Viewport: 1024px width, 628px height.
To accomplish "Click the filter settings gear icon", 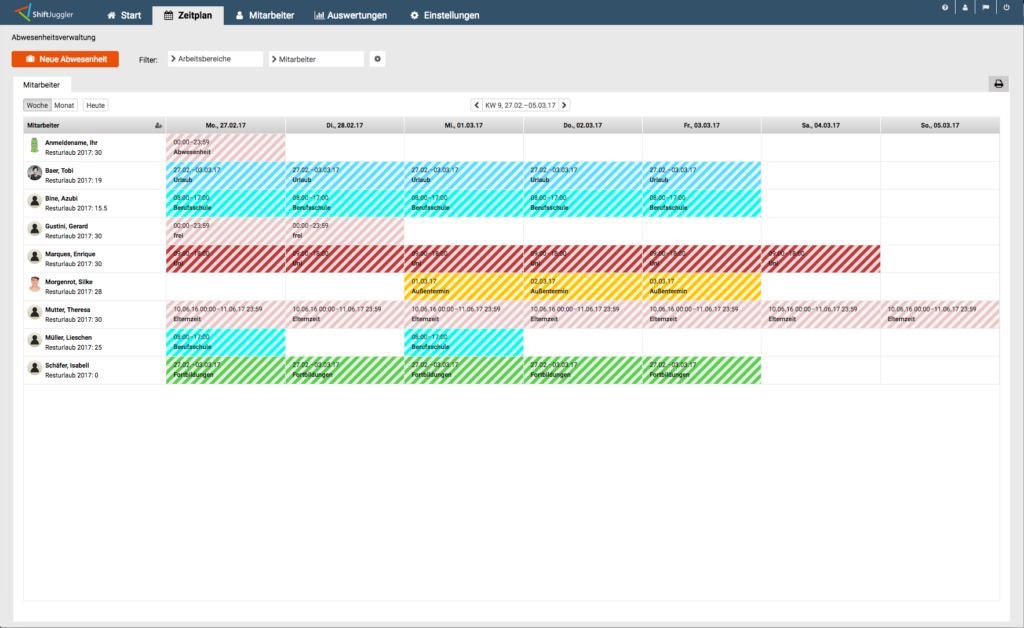I will (x=377, y=59).
